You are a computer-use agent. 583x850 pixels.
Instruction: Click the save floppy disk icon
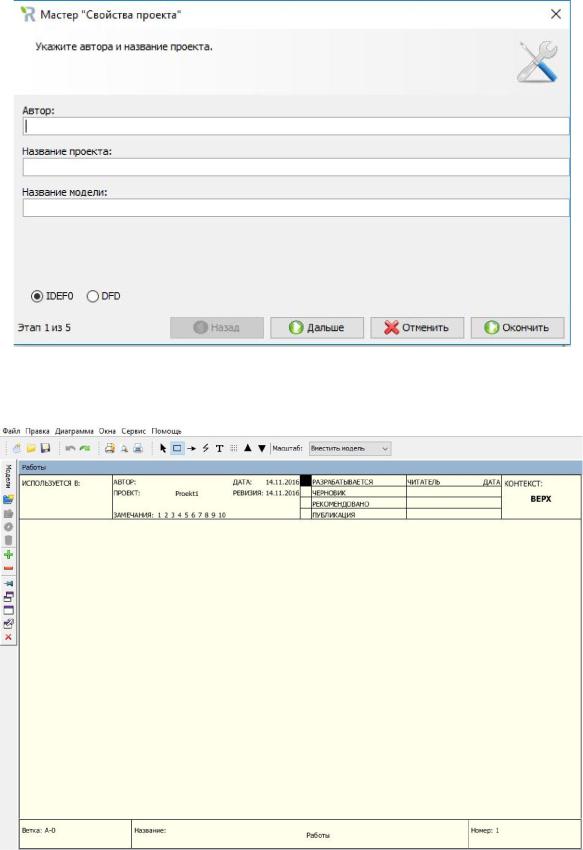tap(46, 448)
